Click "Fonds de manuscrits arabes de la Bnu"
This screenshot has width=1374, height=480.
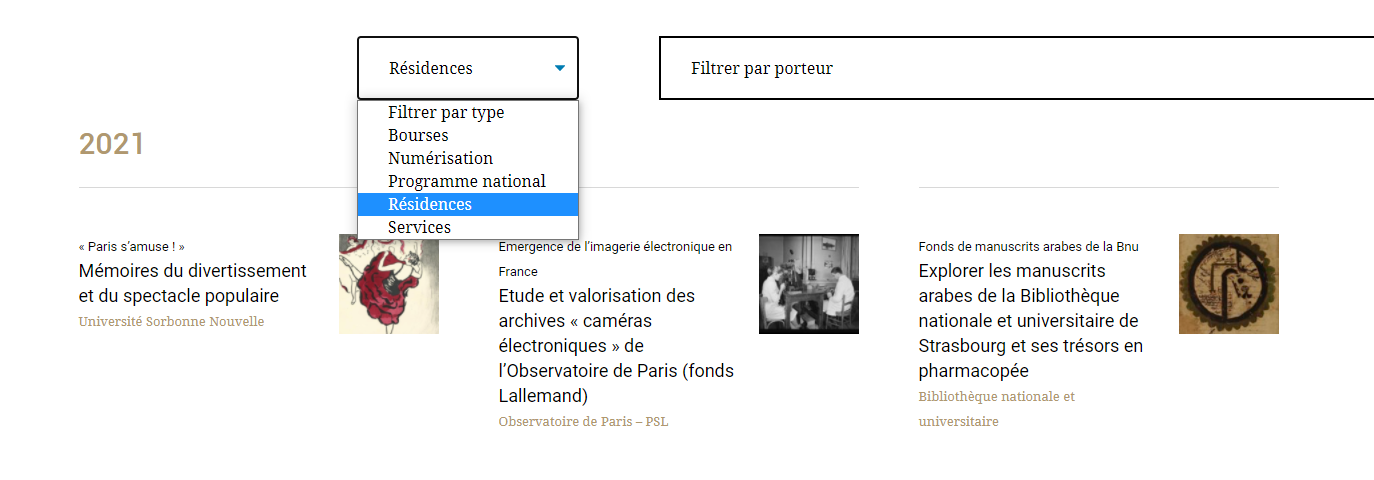pos(1029,246)
